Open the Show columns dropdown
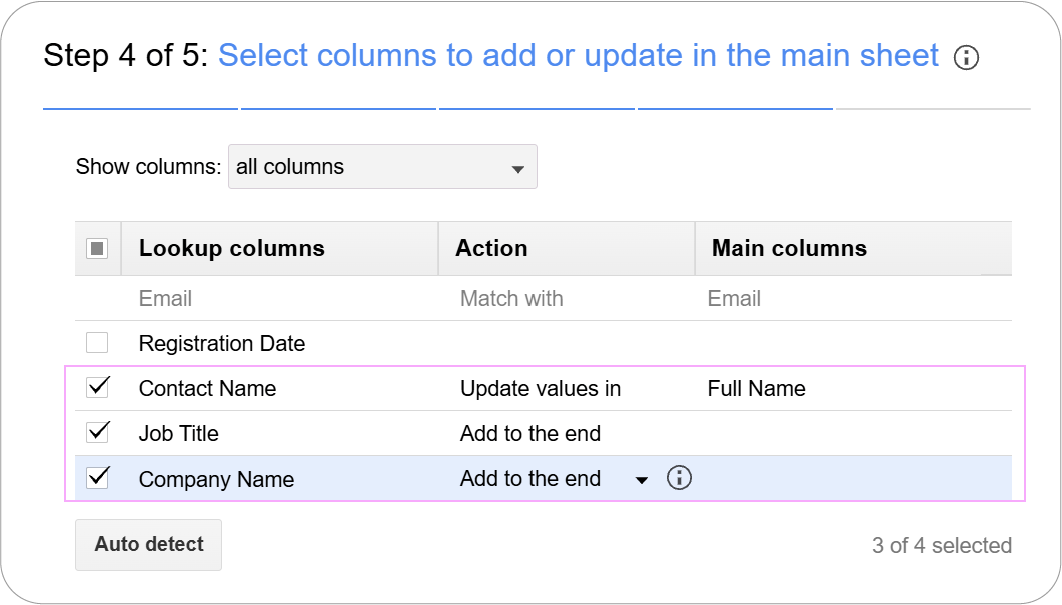The height and width of the screenshot is (605, 1062). [x=383, y=167]
